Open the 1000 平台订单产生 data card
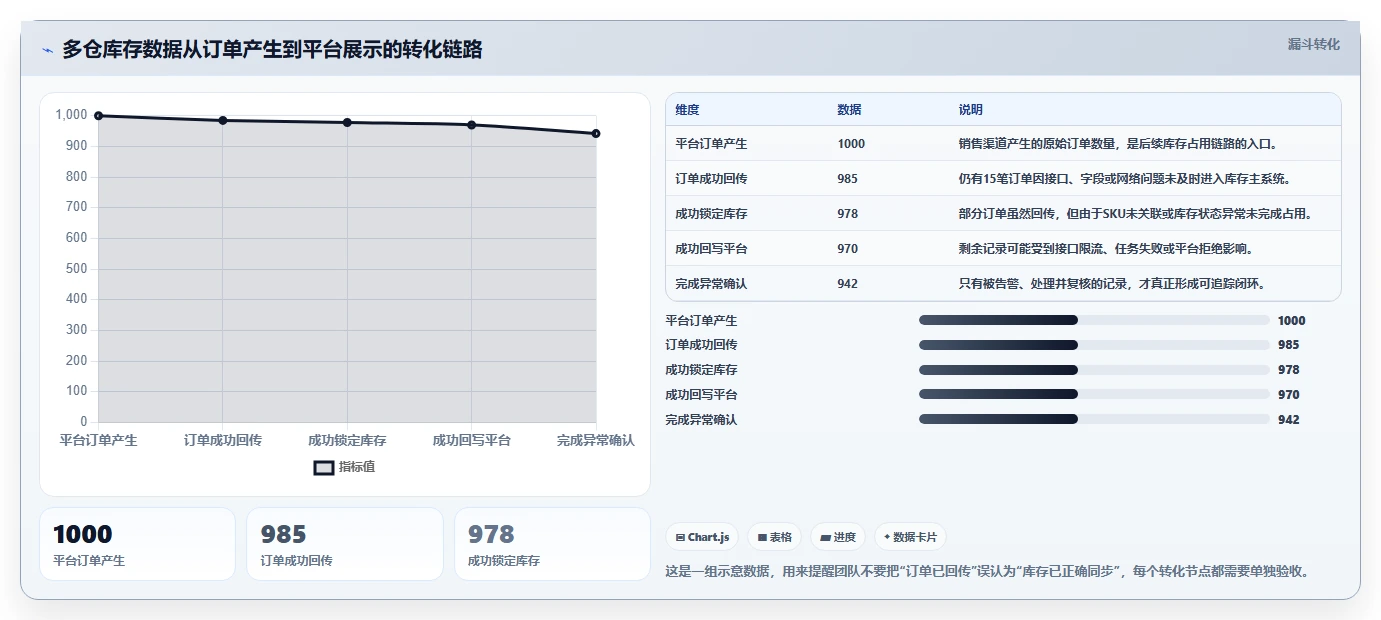This screenshot has width=1381, height=620. (137, 544)
